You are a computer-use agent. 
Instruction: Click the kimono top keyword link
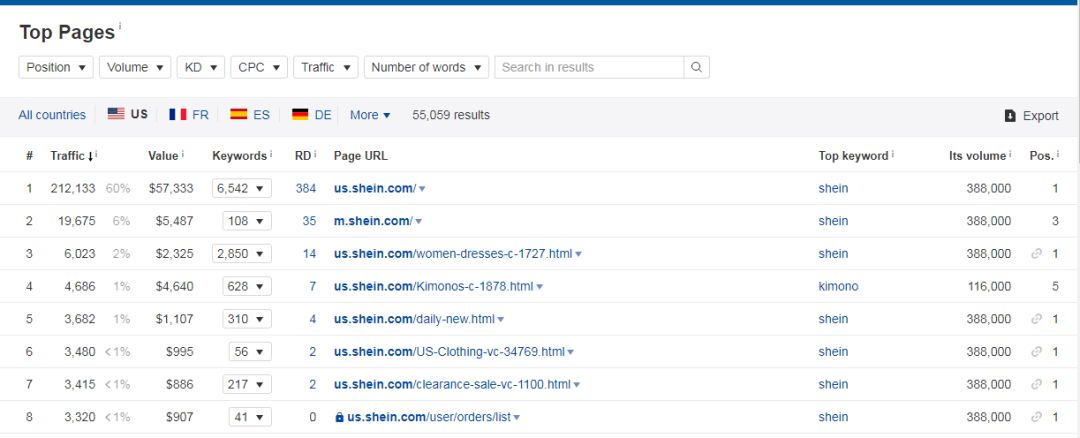(x=838, y=286)
